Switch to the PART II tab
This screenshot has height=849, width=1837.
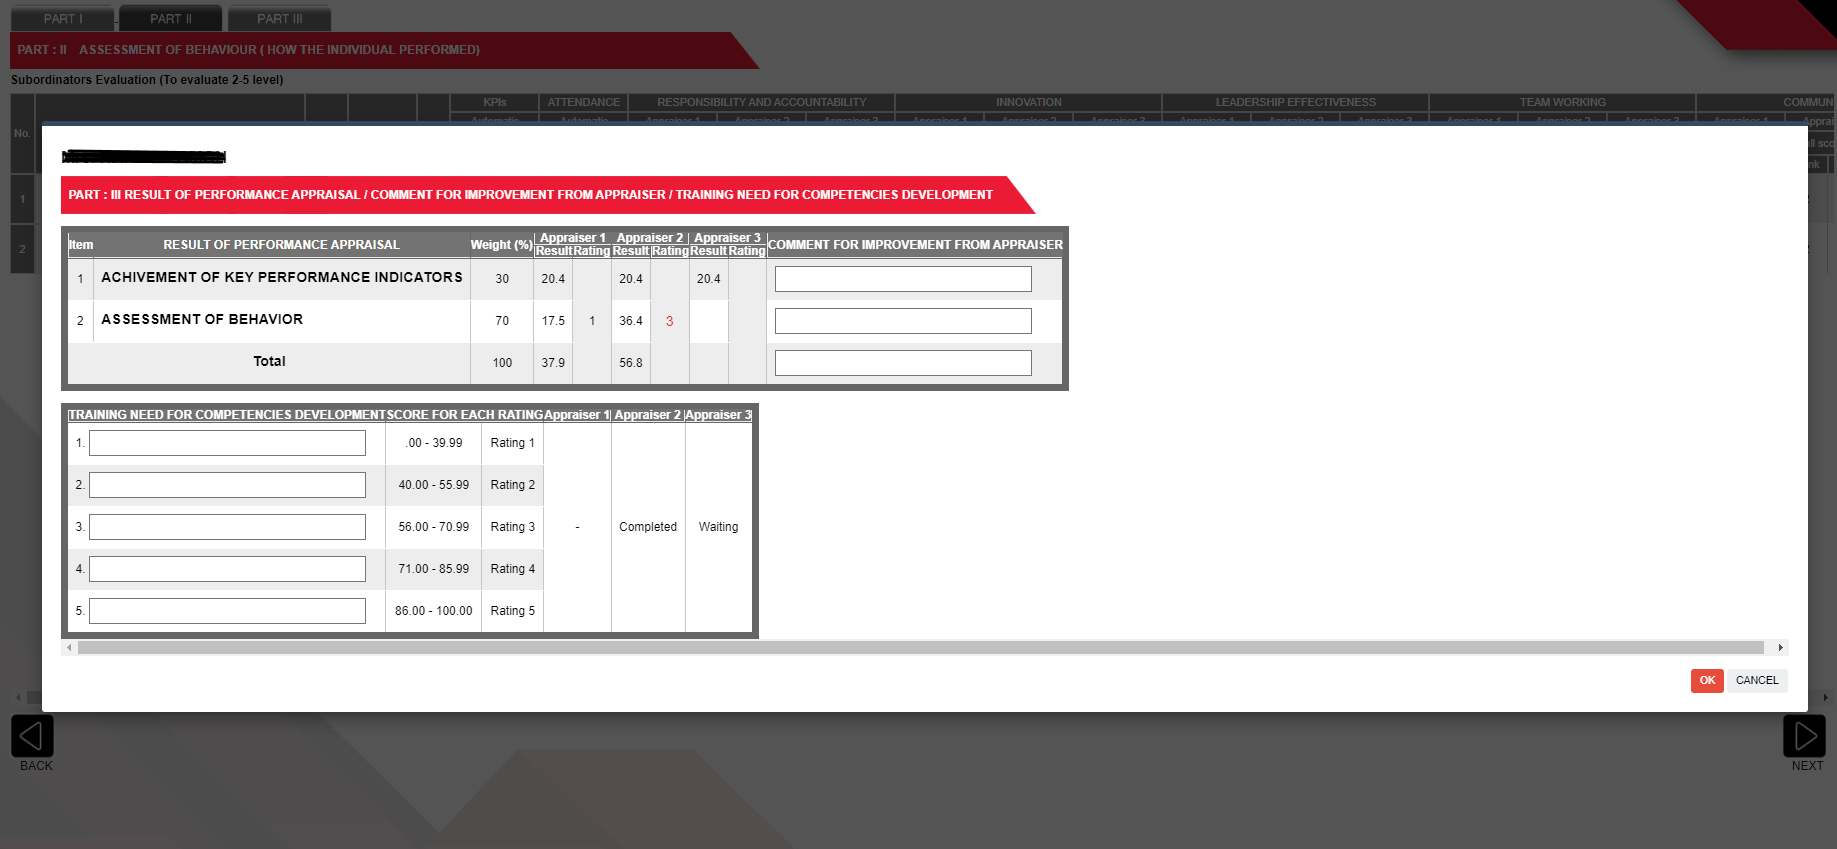[x=171, y=19]
